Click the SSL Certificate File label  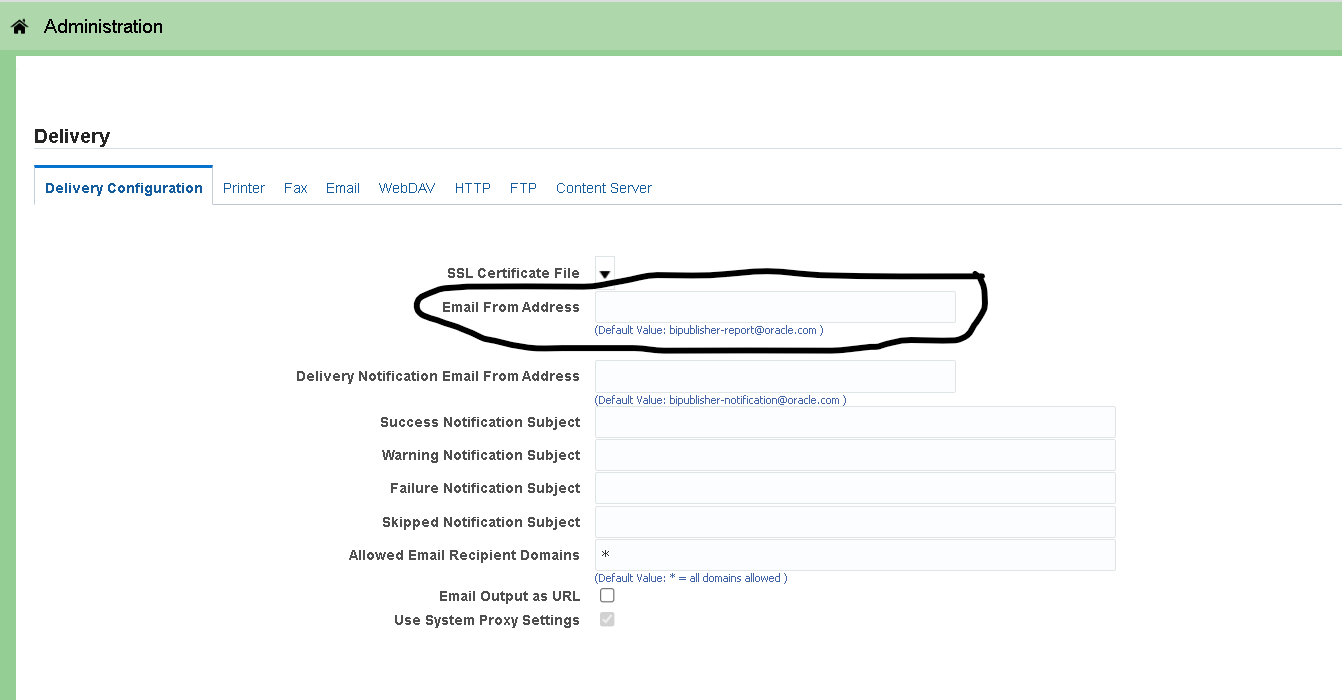pos(513,273)
